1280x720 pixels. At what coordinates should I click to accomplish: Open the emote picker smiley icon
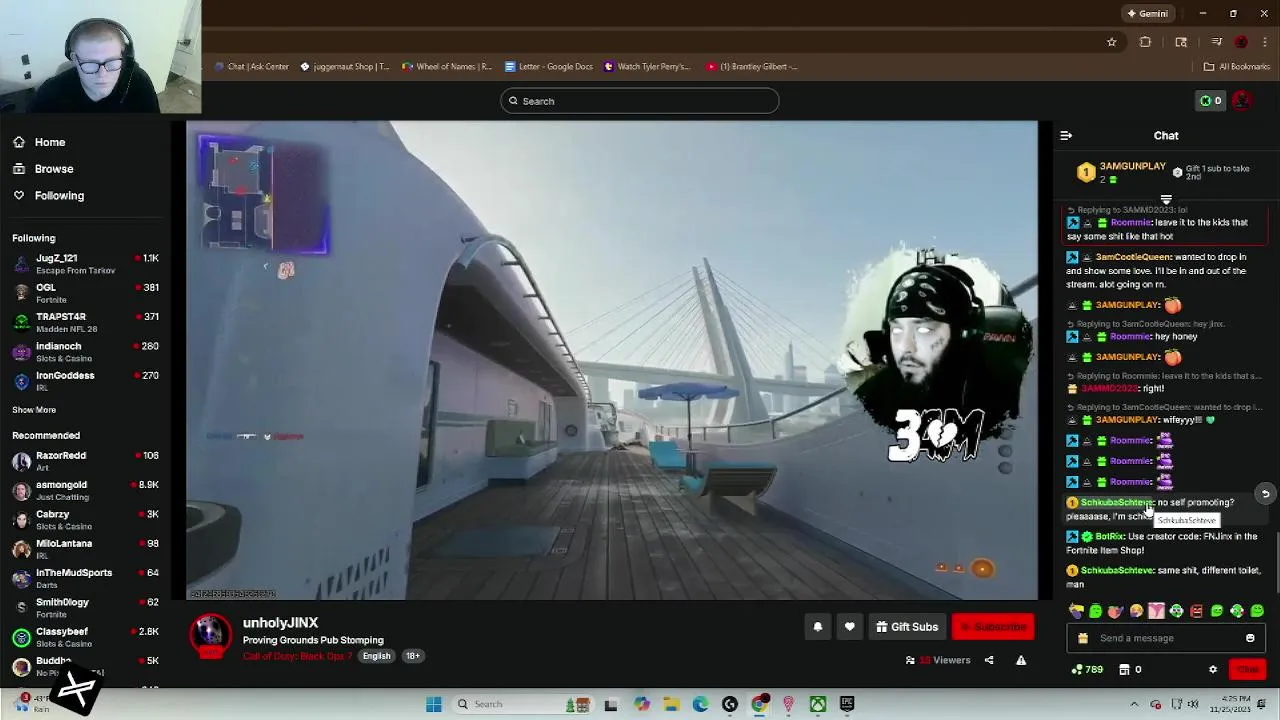(x=1250, y=638)
